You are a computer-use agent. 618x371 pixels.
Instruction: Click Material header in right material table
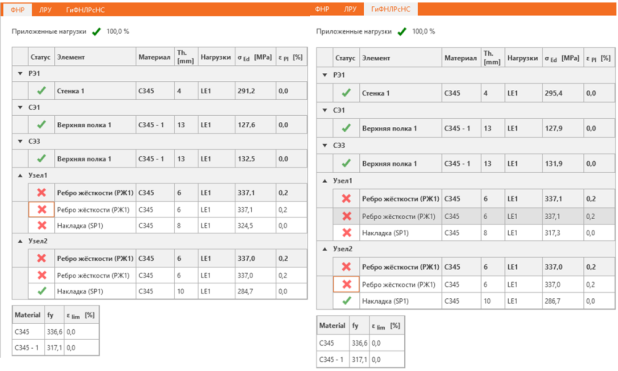[x=332, y=326]
